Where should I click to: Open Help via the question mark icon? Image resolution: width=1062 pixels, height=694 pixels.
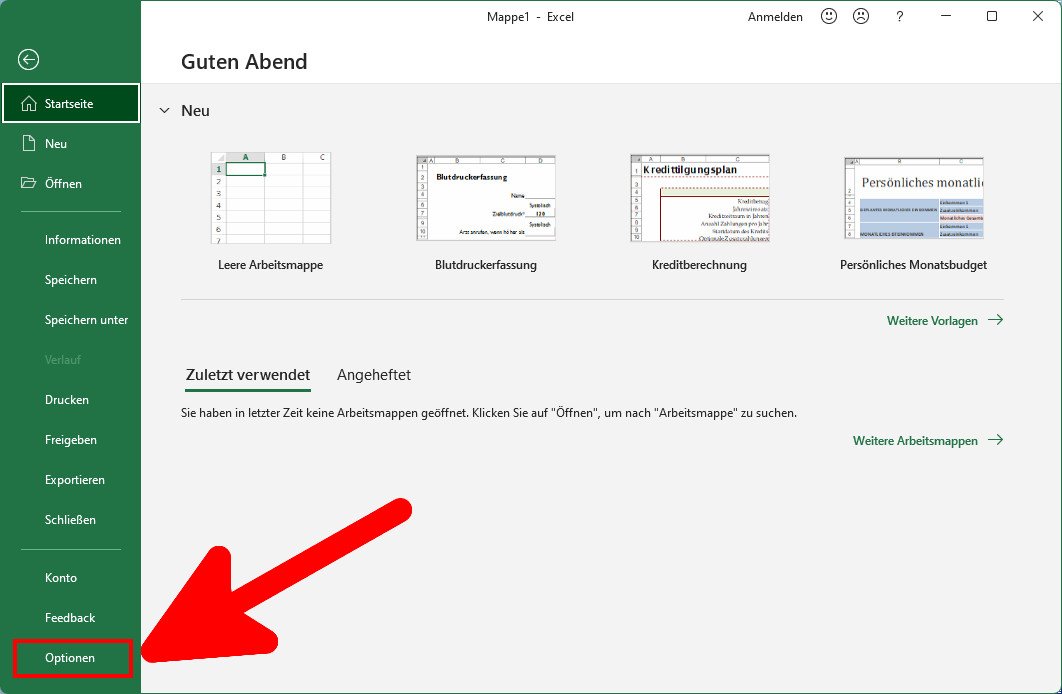[899, 17]
